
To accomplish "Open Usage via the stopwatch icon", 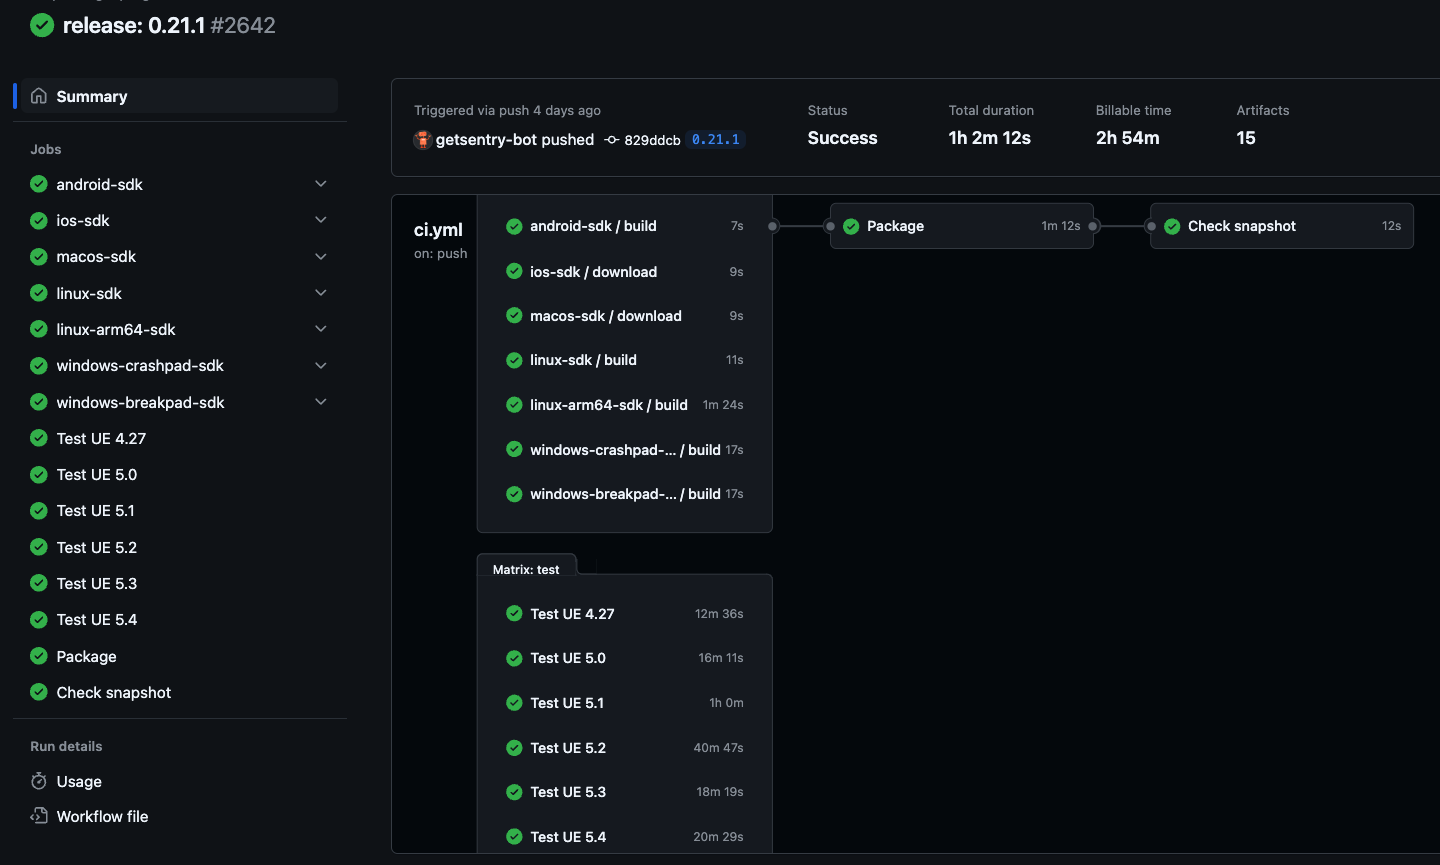I will tap(37, 781).
